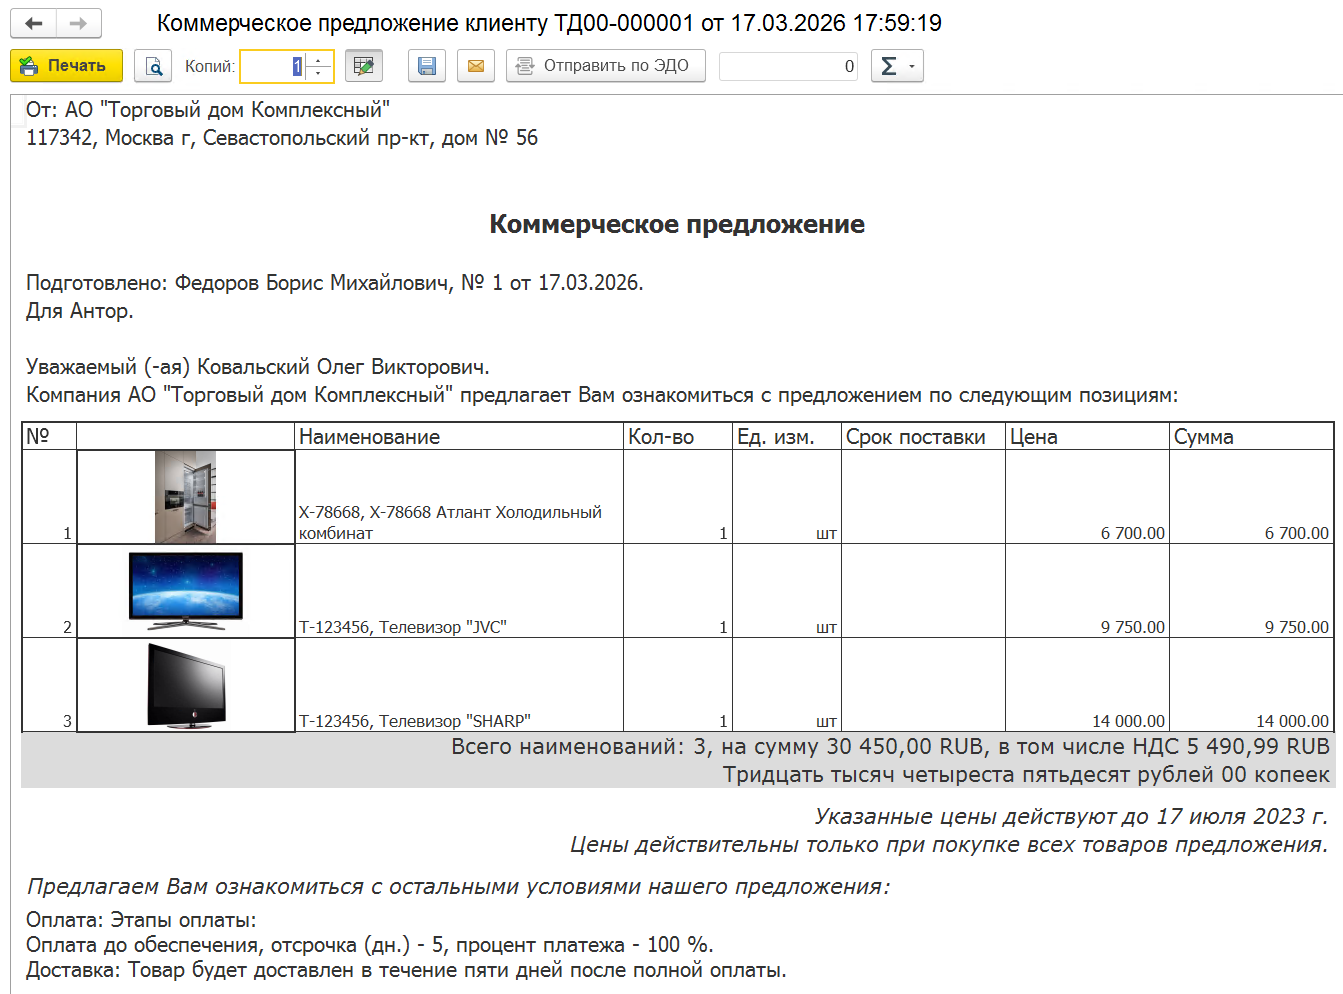1343x994 pixels.
Task: Click the line 'Оплата до обеспечения, отсрочка (дн.) - 5'
Action: tap(370, 945)
